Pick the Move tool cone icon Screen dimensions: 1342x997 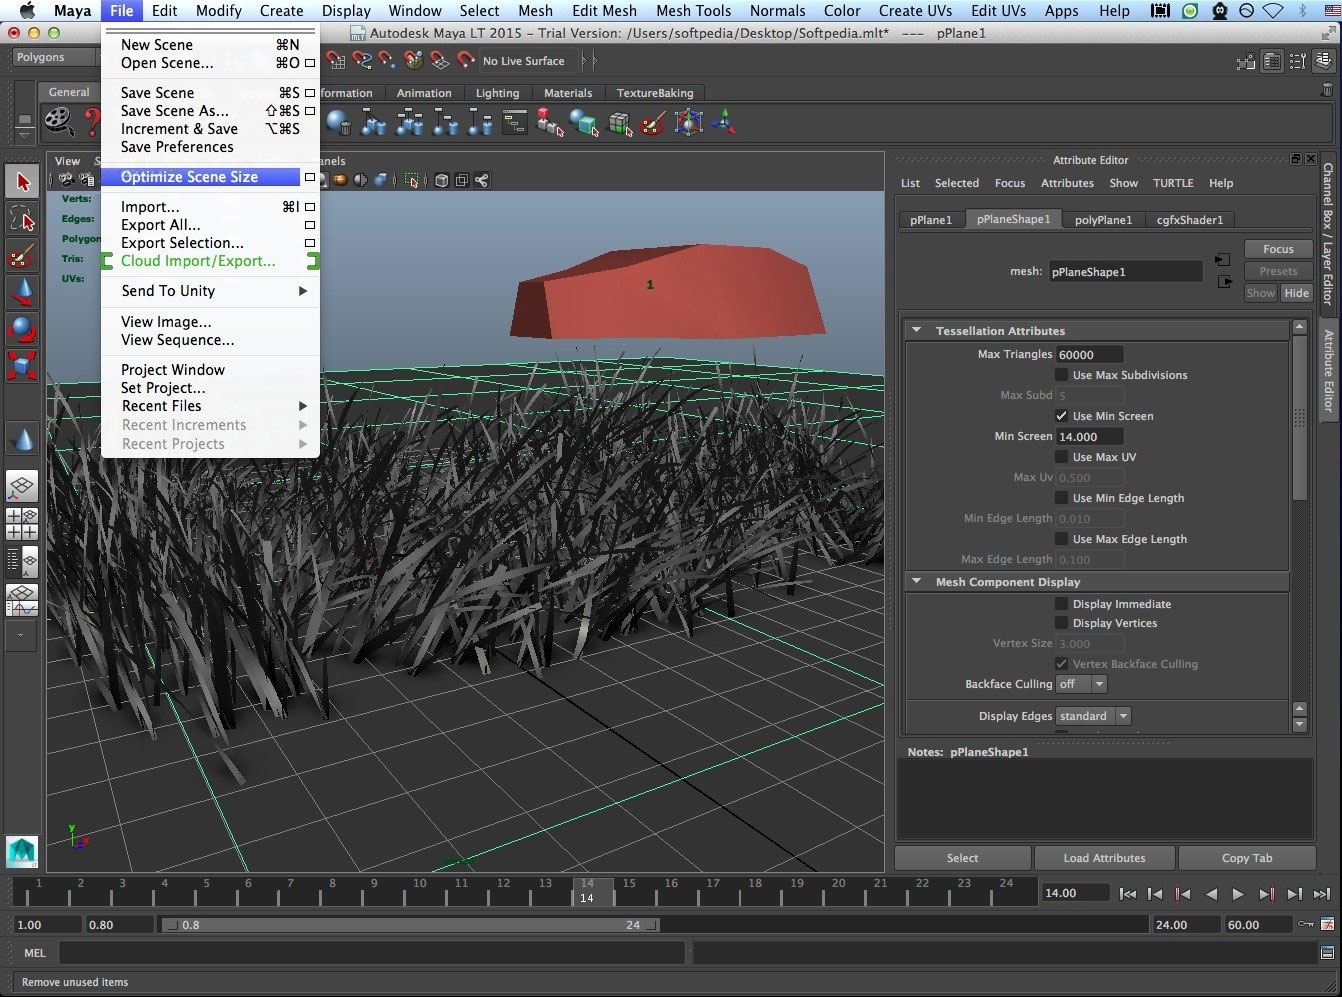click(22, 291)
